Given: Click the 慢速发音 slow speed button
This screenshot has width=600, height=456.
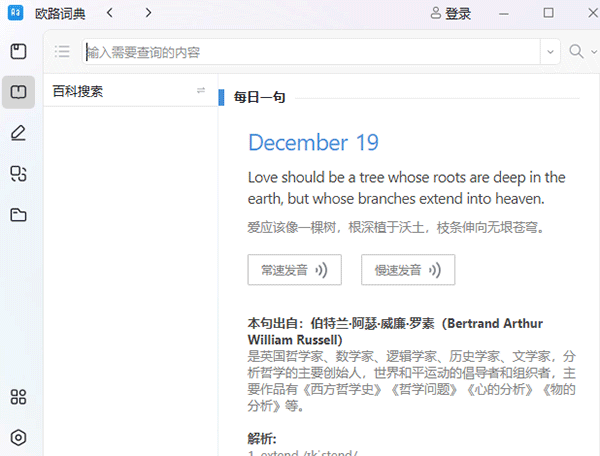Looking at the screenshot, I should (x=408, y=270).
